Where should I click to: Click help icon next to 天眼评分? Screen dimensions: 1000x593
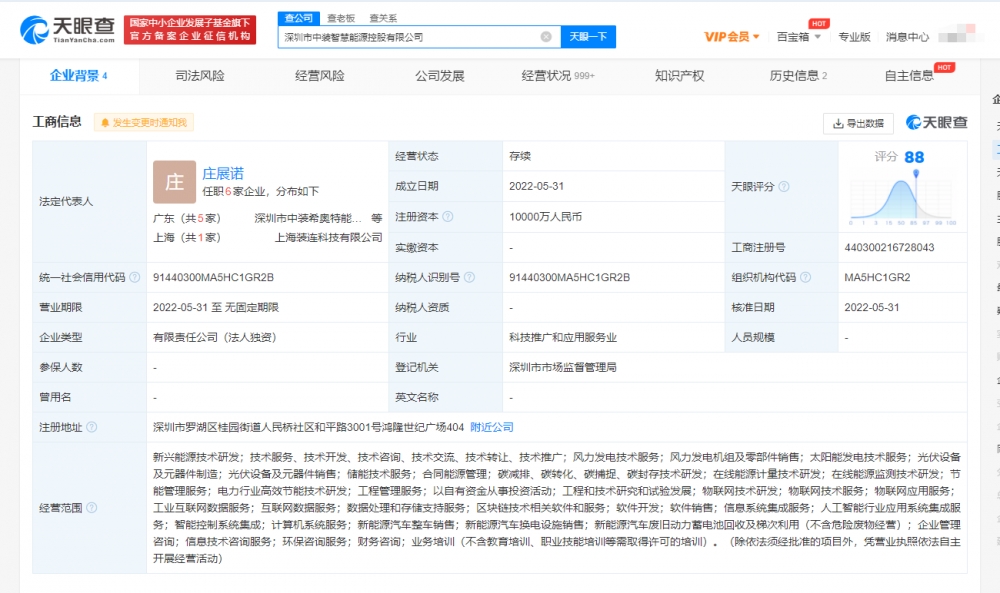pyautogui.click(x=784, y=186)
